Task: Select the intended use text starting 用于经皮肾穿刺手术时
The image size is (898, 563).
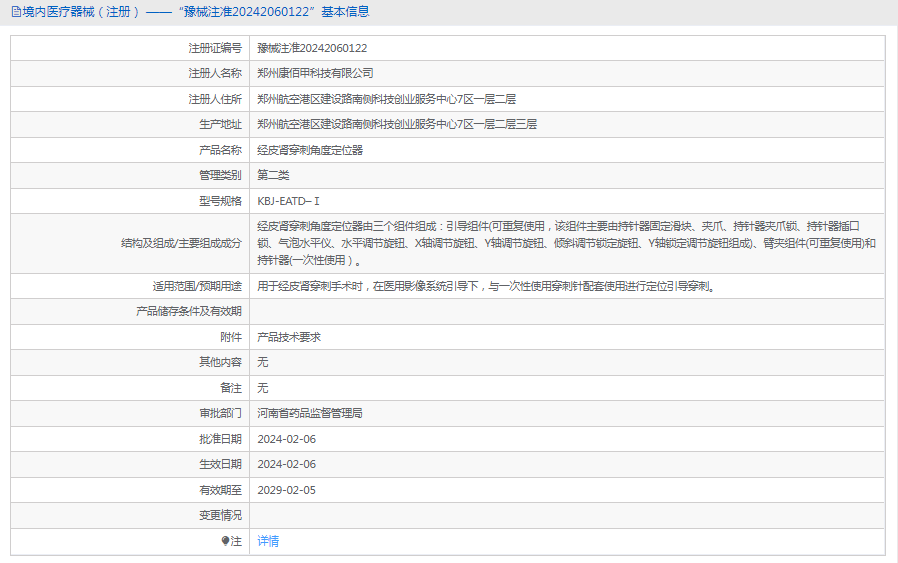Action: tap(486, 286)
